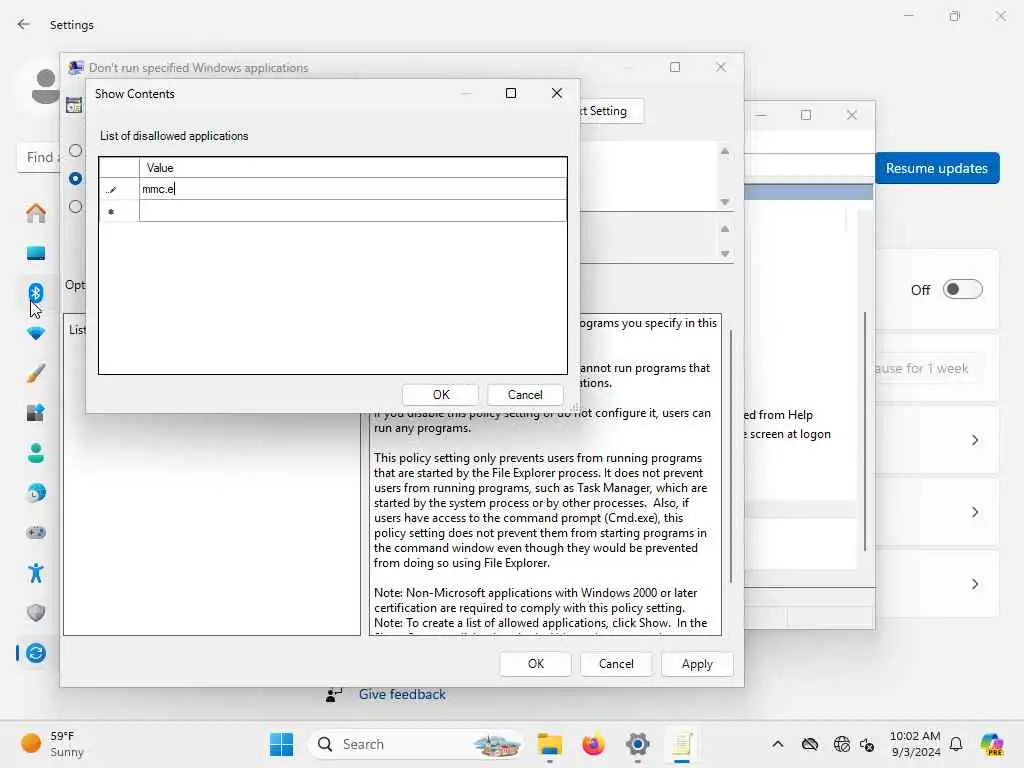The width and height of the screenshot is (1024, 768).
Task: Click the Value column header
Action: coord(353,168)
